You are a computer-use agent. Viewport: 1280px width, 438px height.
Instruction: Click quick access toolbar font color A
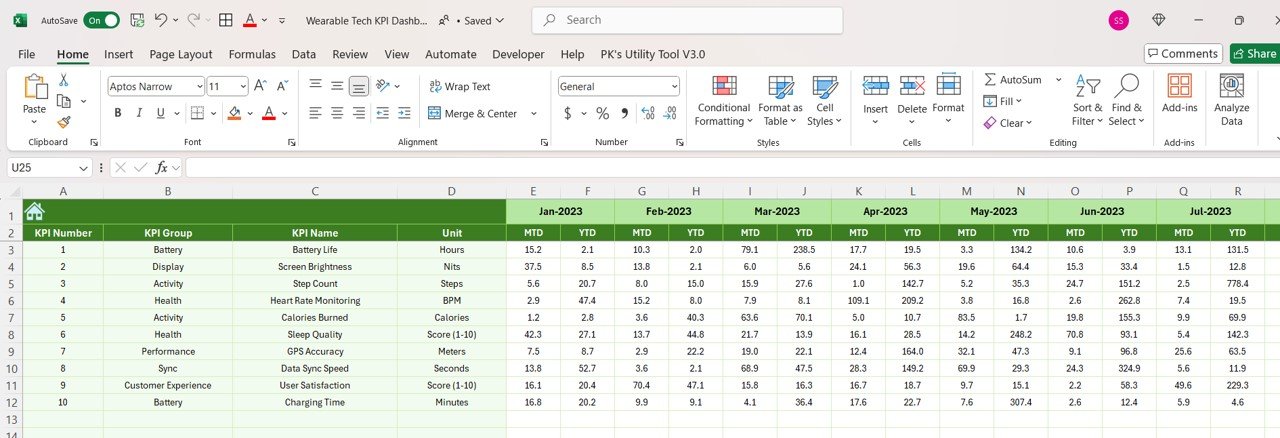pos(250,20)
